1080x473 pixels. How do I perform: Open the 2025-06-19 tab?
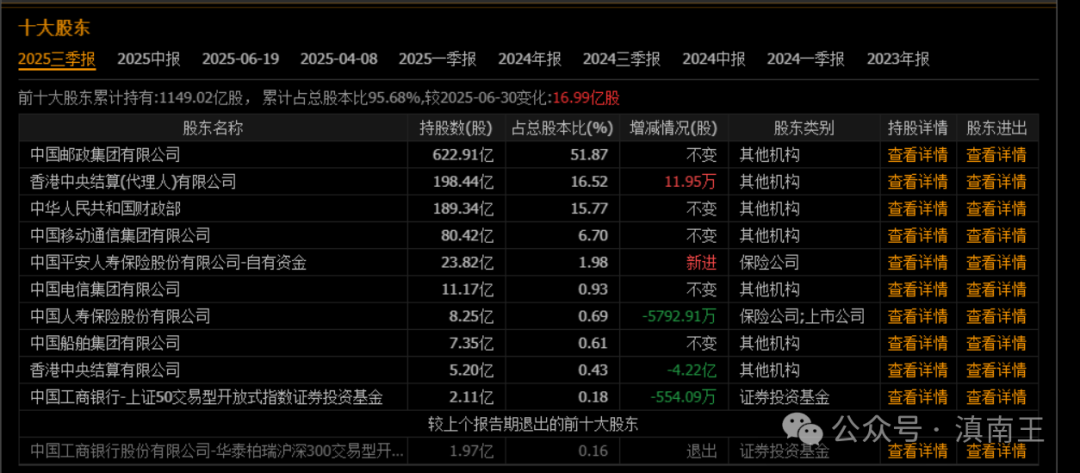coord(240,59)
